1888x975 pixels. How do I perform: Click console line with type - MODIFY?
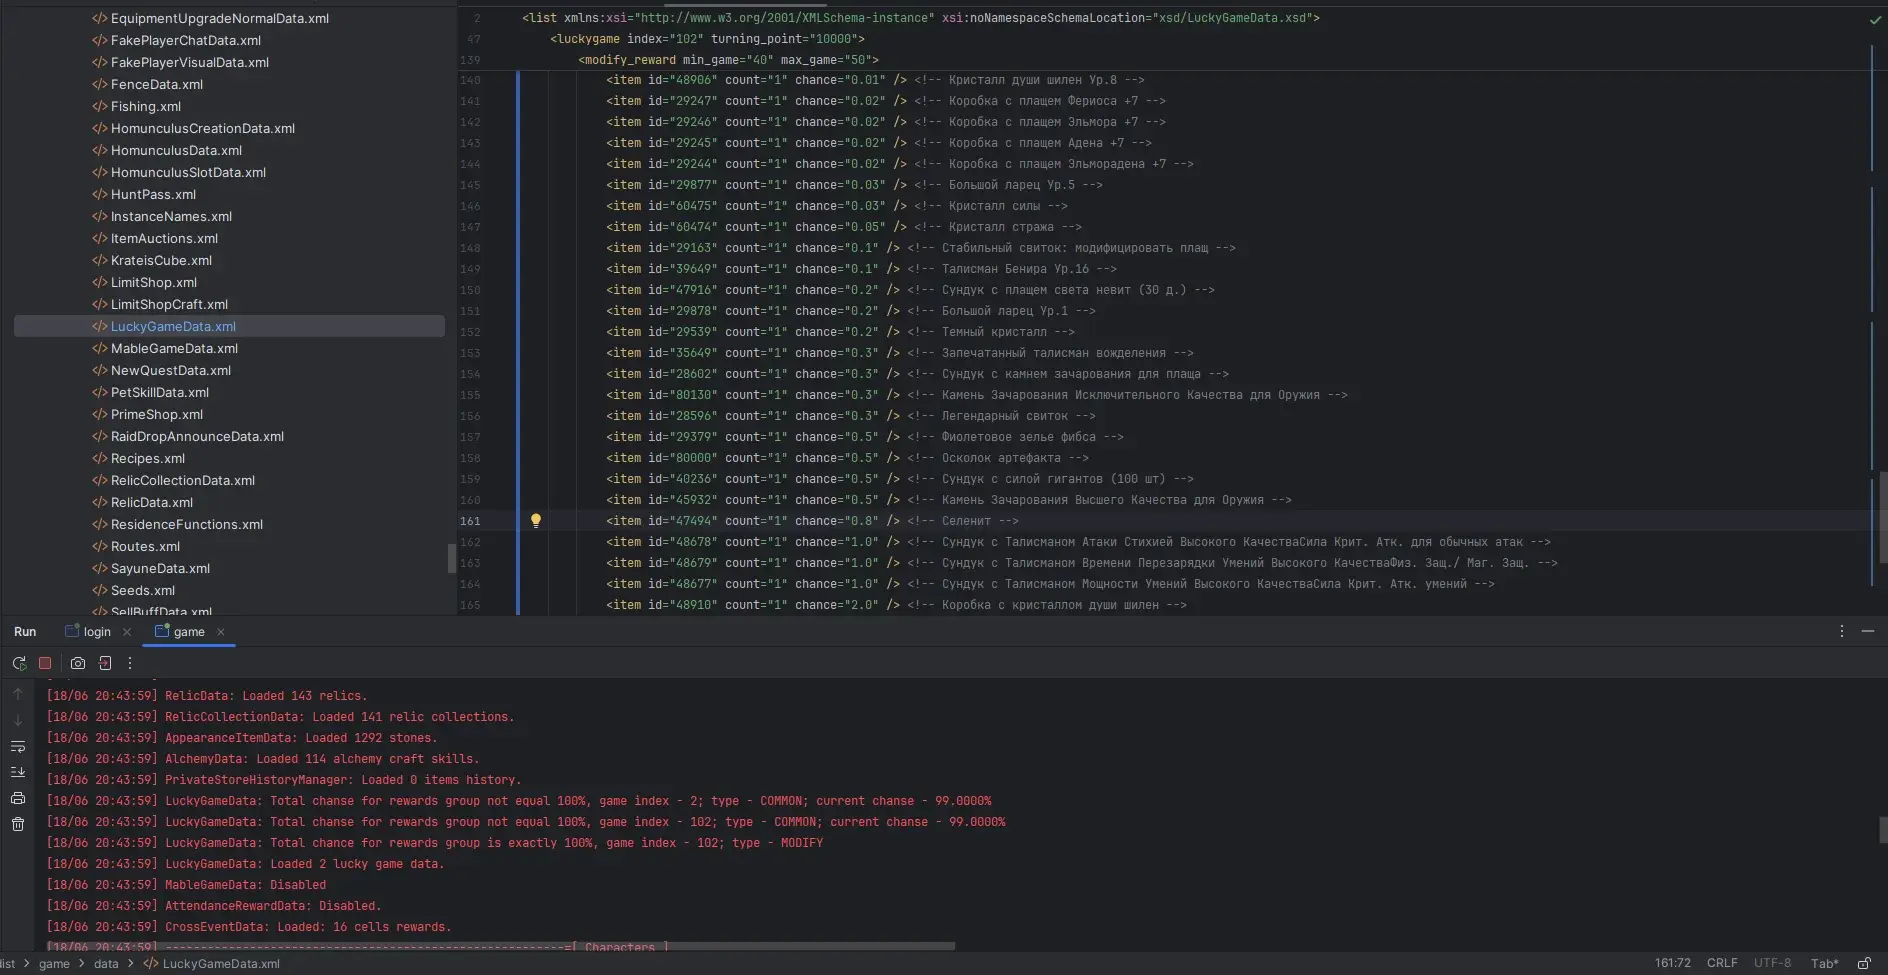[435, 843]
